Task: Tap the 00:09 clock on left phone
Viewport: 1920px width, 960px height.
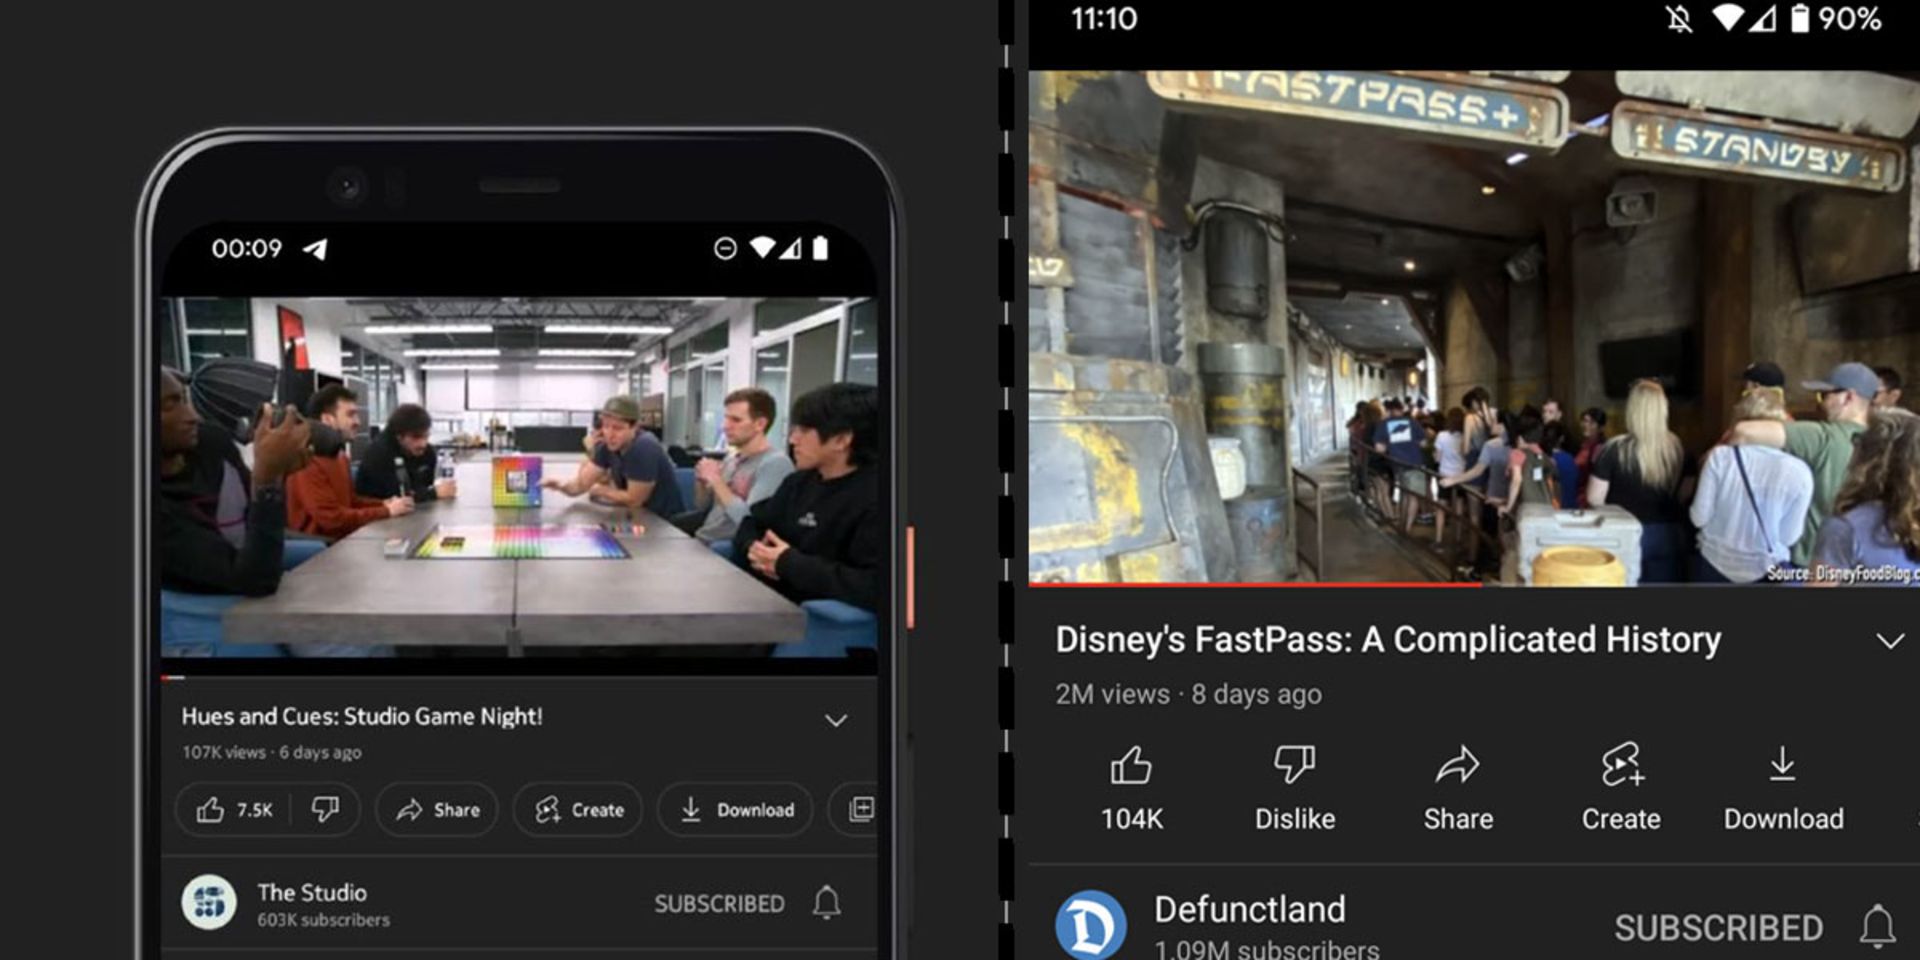Action: pos(246,248)
